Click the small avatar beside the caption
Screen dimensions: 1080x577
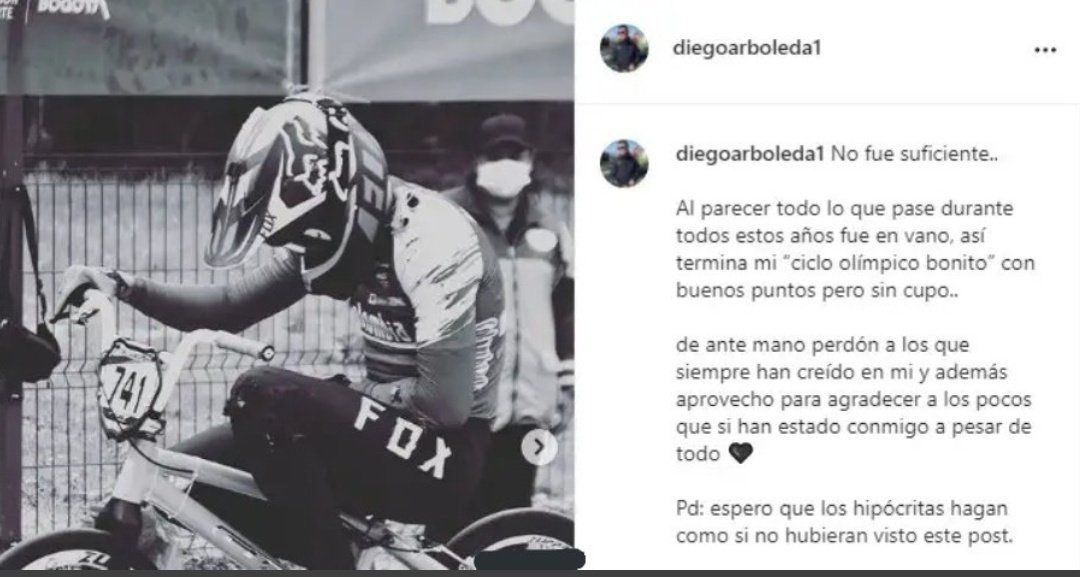click(624, 163)
